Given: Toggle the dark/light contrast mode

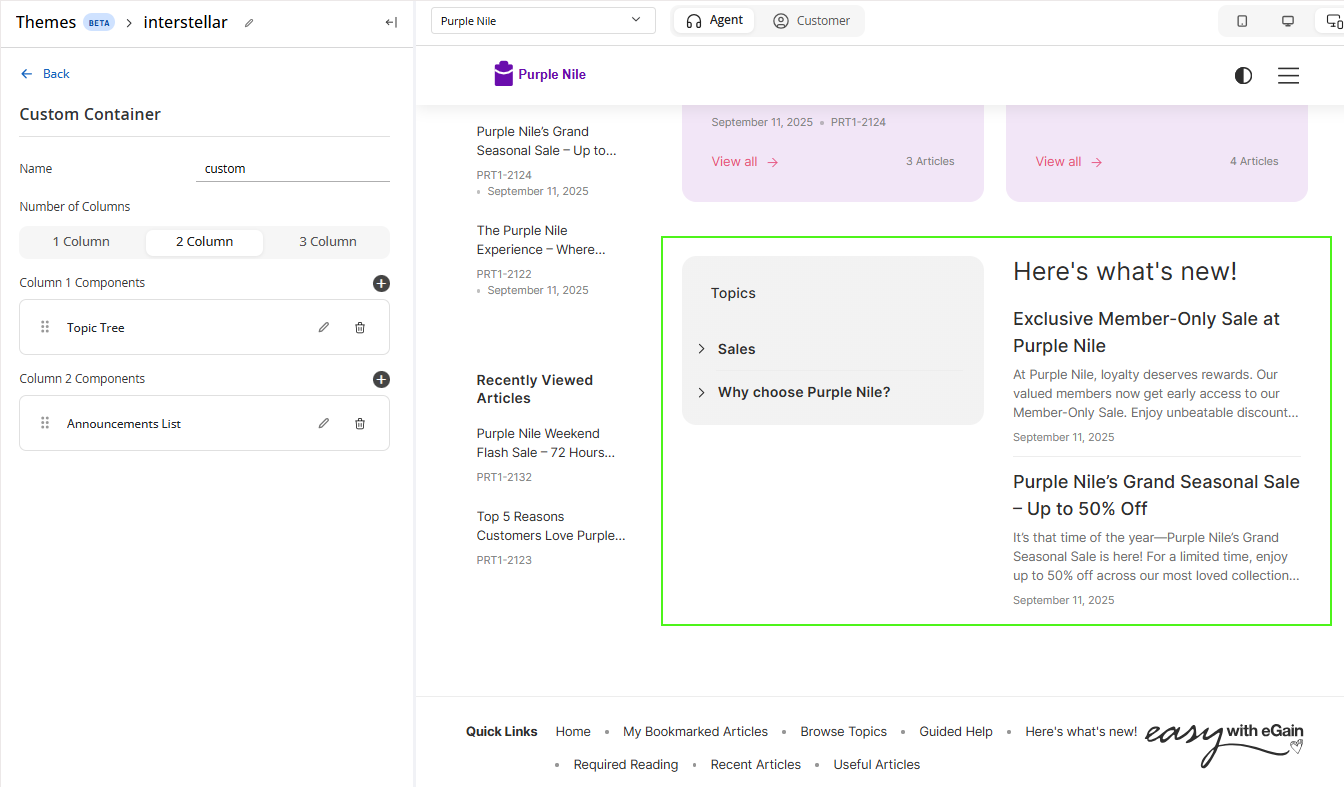Looking at the screenshot, I should pos(1243,76).
